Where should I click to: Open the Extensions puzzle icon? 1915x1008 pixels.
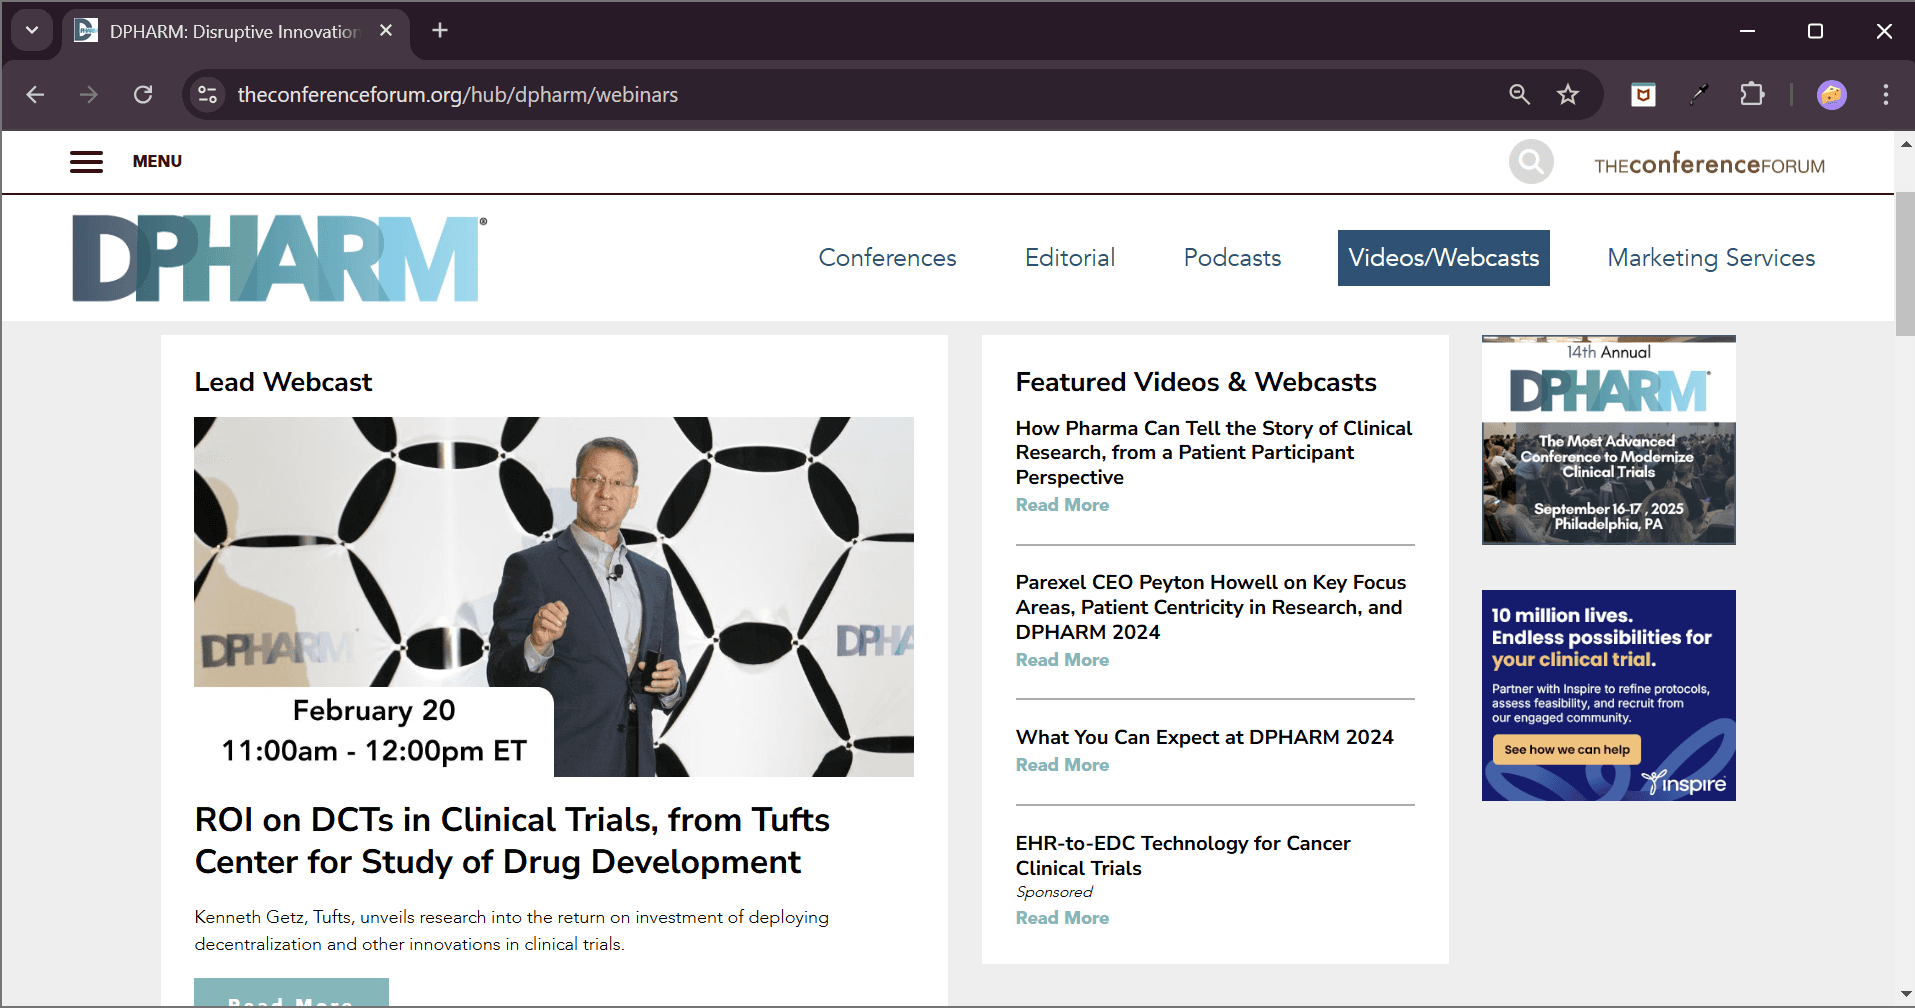pos(1752,95)
